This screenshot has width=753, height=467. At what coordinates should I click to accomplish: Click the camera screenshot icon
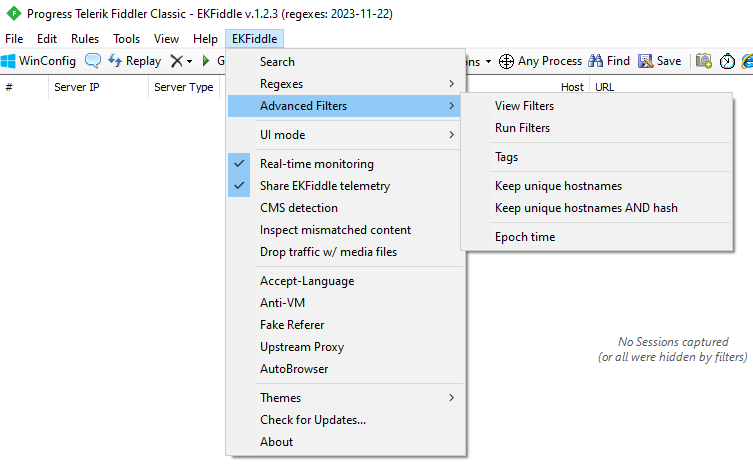point(704,61)
